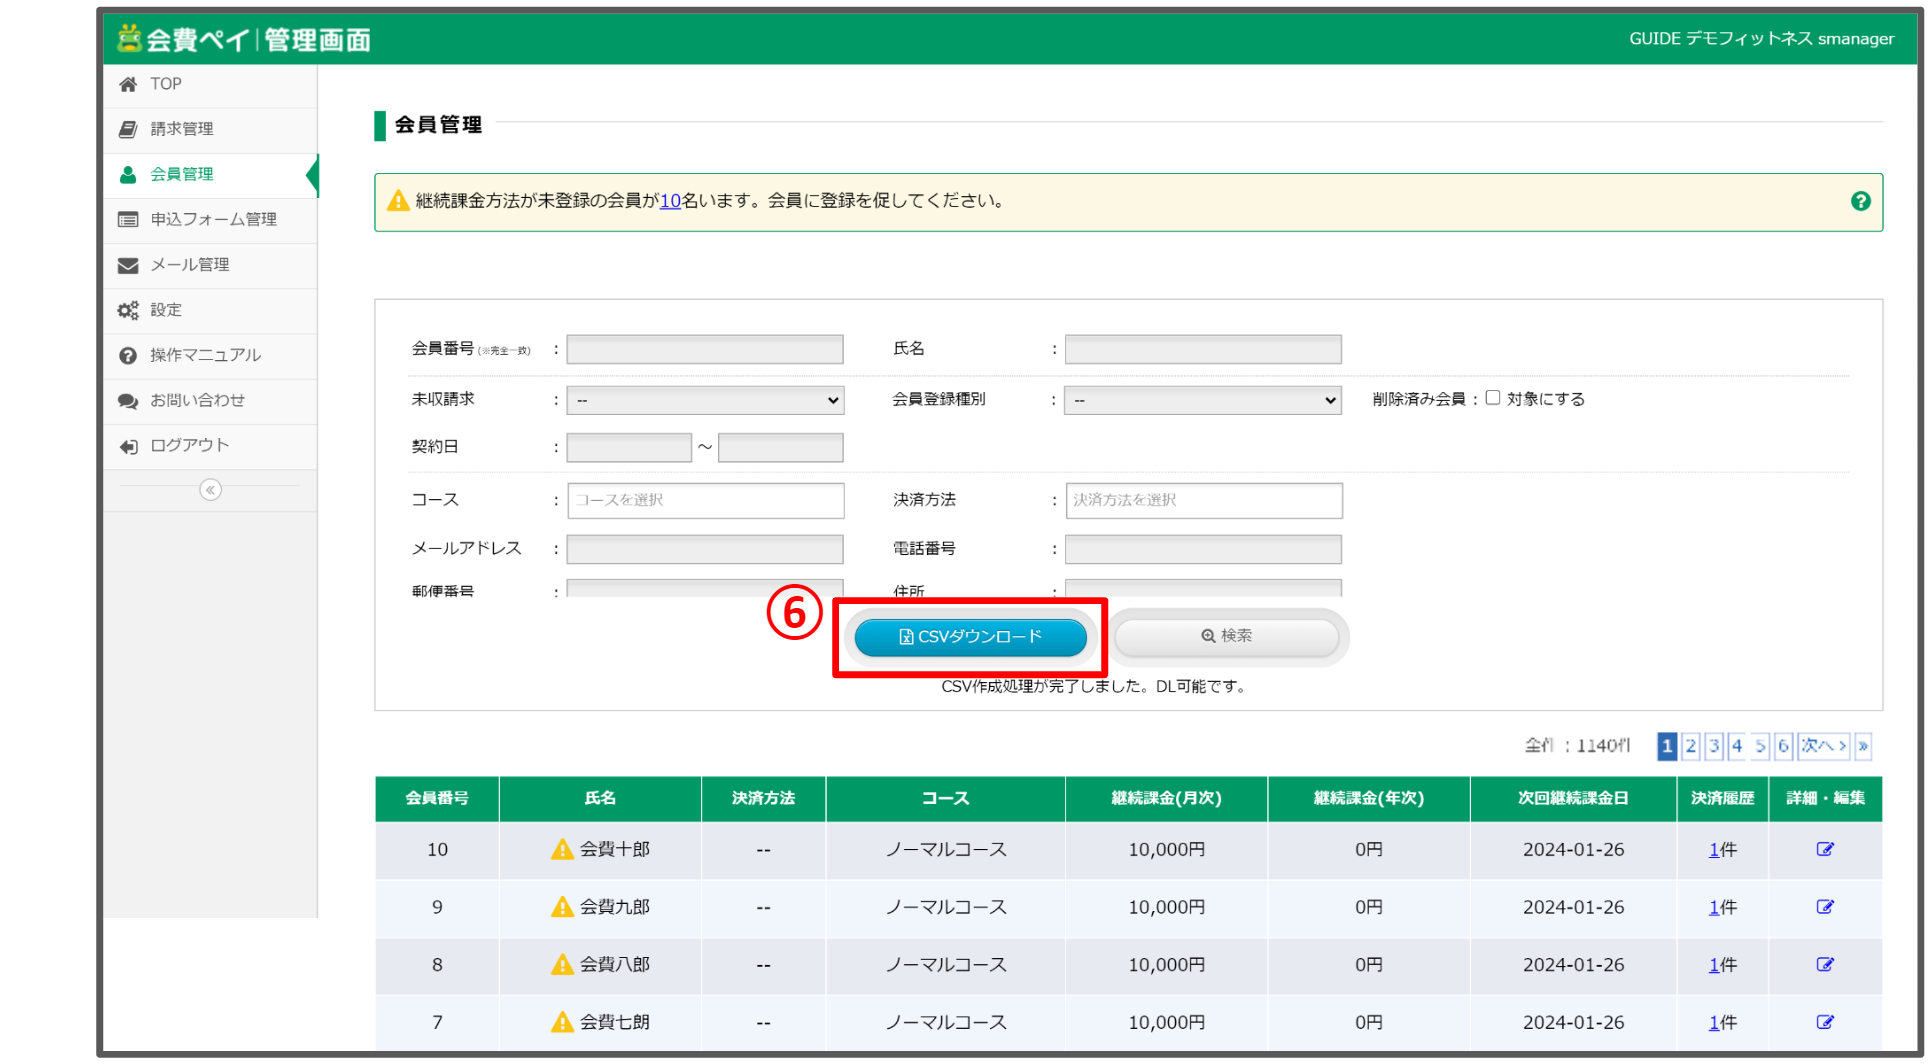
Task: Click the last page double-arrow icon
Action: point(1863,746)
